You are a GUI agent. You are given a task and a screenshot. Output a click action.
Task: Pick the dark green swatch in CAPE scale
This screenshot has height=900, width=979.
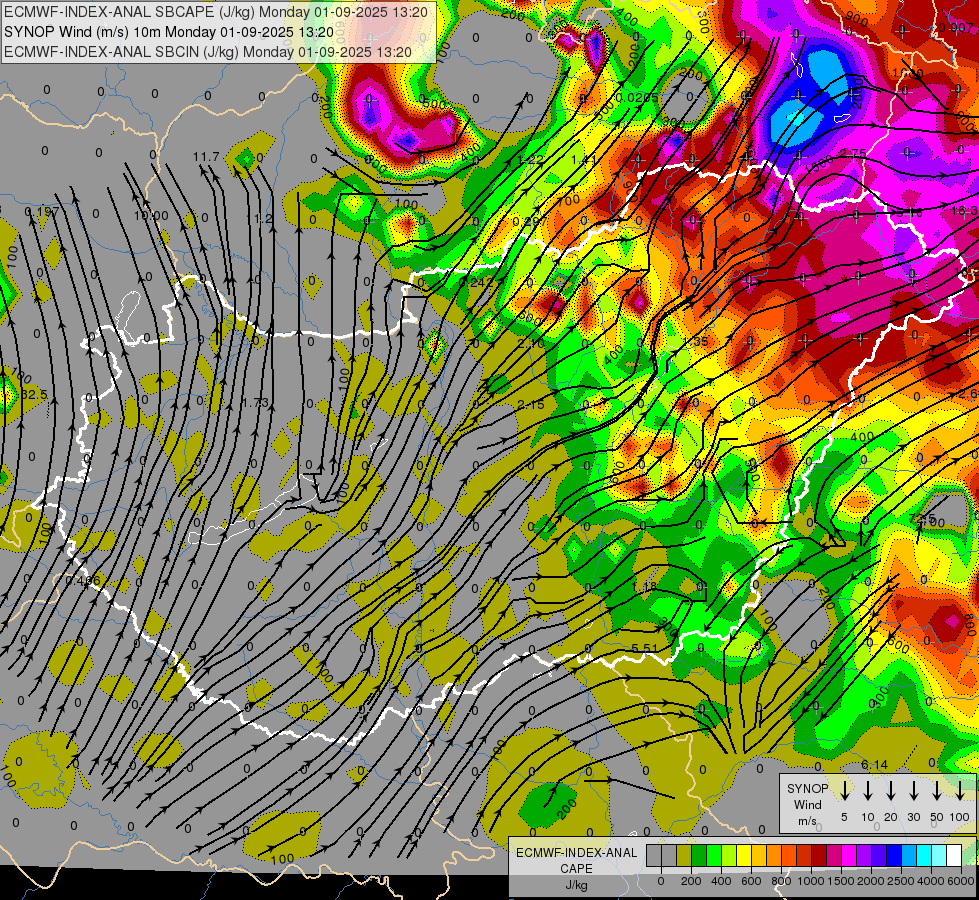coord(699,855)
